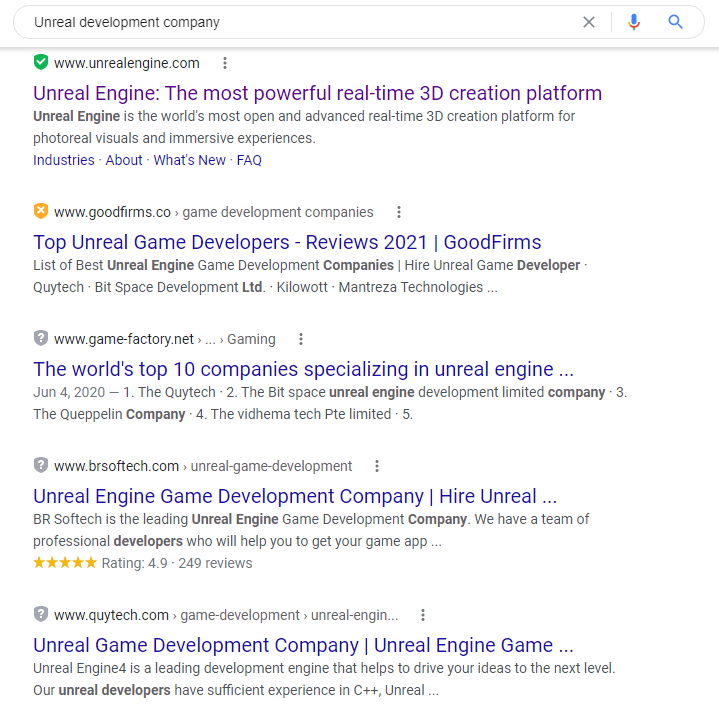Open the three-dot menu for the game-factory.net result

point(301,339)
